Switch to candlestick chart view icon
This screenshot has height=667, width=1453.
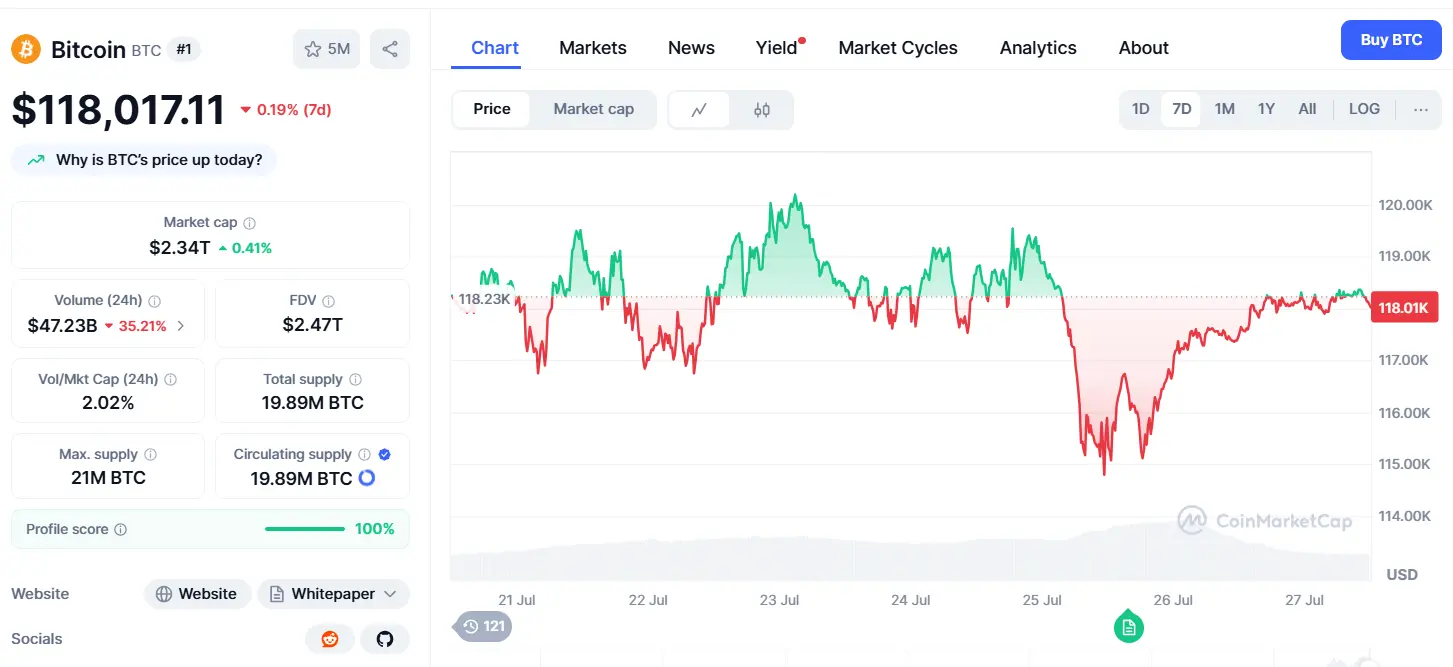(x=762, y=110)
